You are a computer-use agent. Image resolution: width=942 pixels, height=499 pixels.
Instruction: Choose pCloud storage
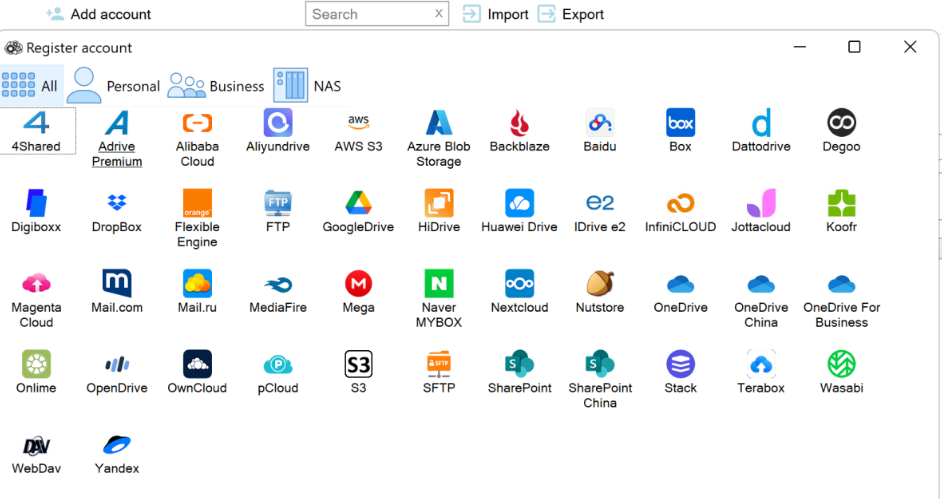[x=278, y=372]
